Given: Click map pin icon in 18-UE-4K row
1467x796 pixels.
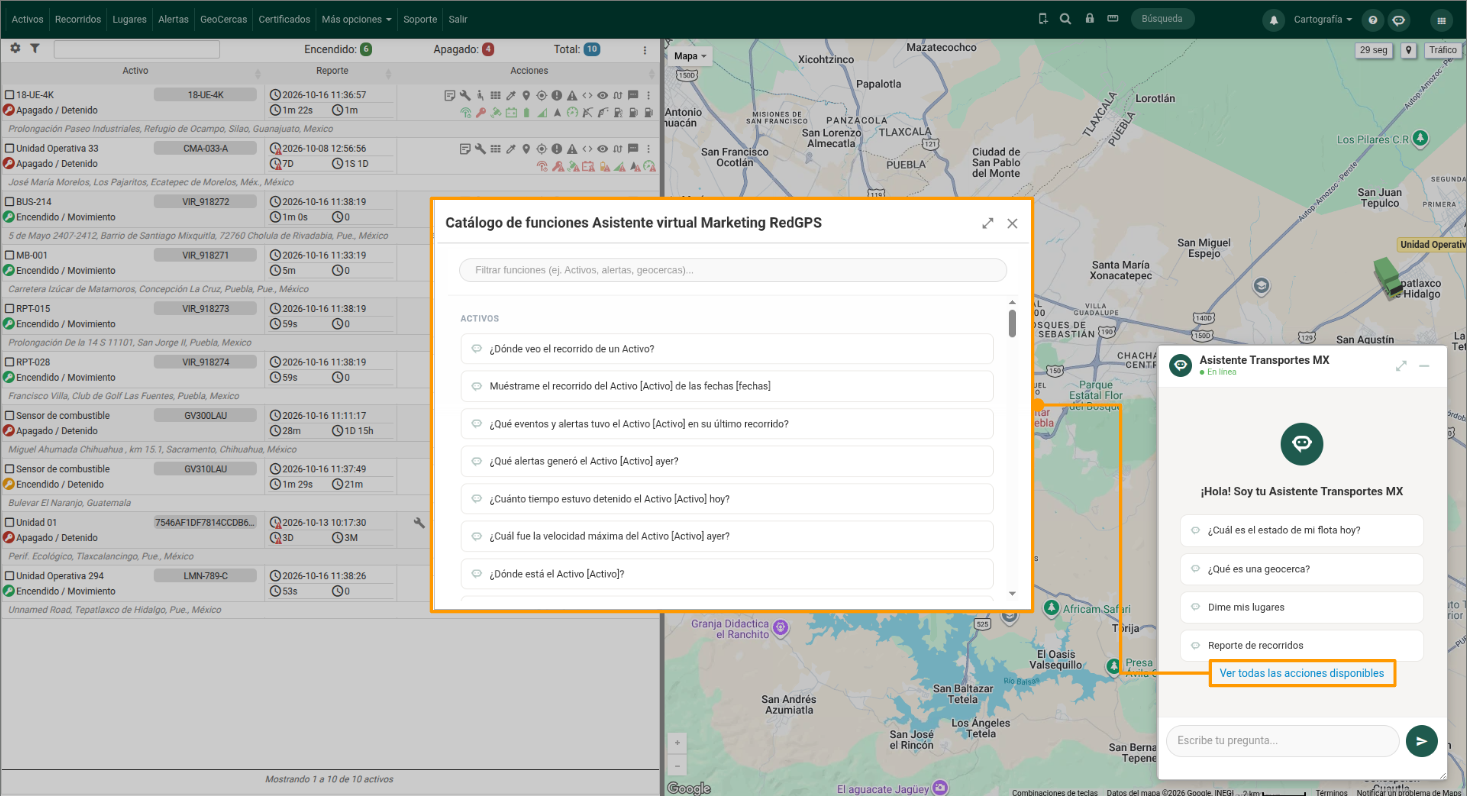Looking at the screenshot, I should click(x=526, y=95).
